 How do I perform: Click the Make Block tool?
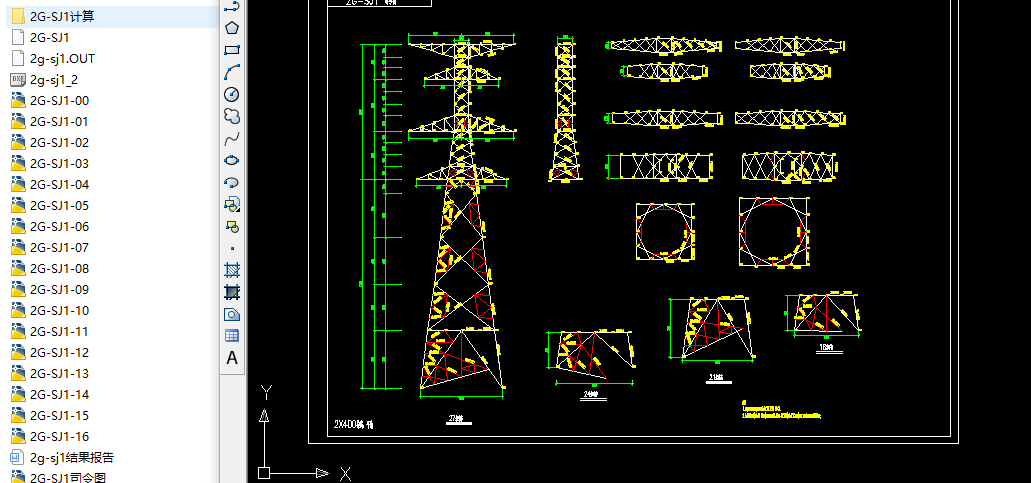[x=231, y=226]
